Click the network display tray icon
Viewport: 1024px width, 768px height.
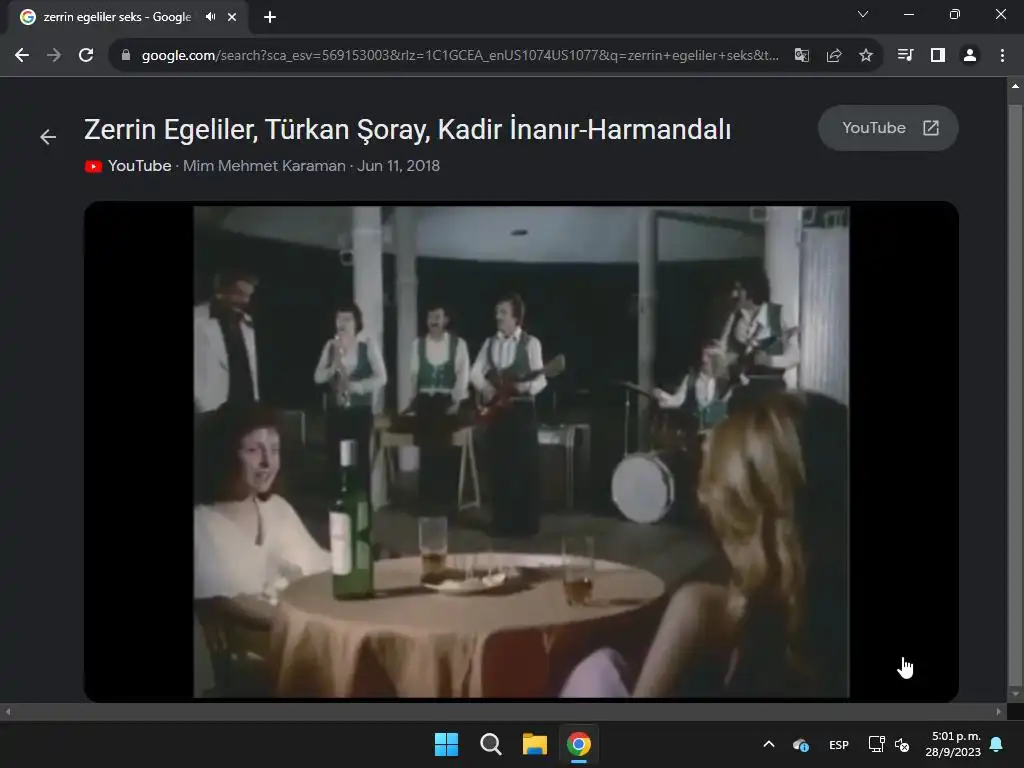876,744
